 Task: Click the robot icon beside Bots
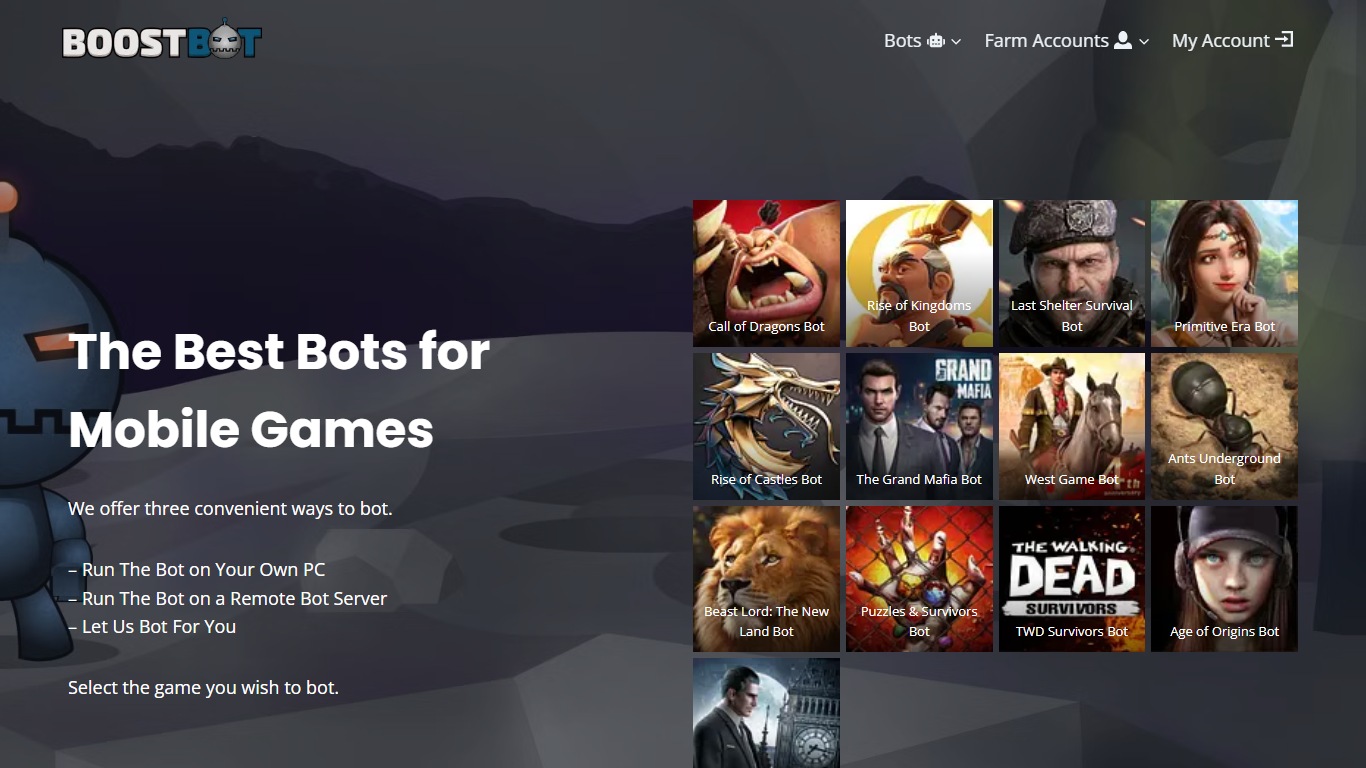click(x=936, y=41)
